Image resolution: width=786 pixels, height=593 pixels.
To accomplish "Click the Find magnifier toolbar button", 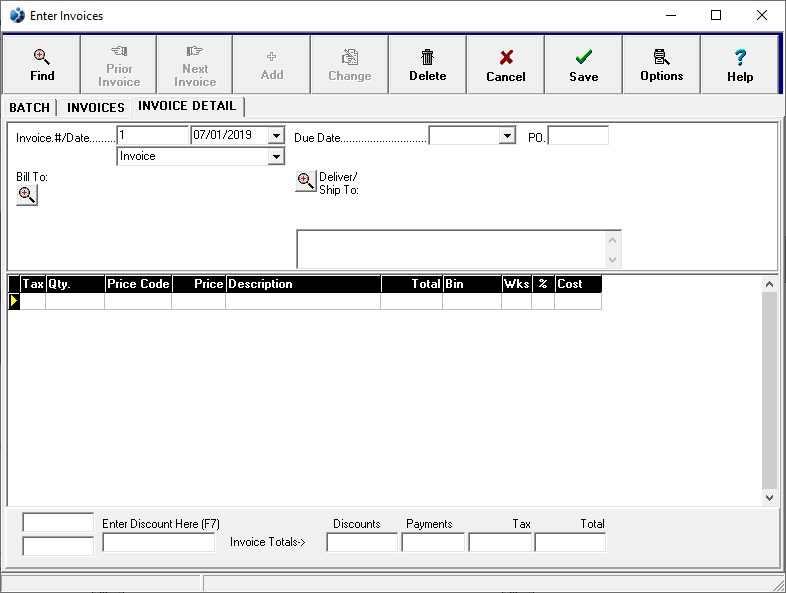I will click(42, 65).
